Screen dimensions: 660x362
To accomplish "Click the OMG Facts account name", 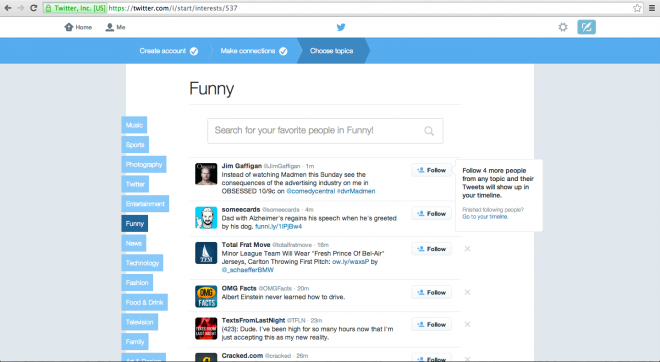I will pyautogui.click(x=239, y=288).
